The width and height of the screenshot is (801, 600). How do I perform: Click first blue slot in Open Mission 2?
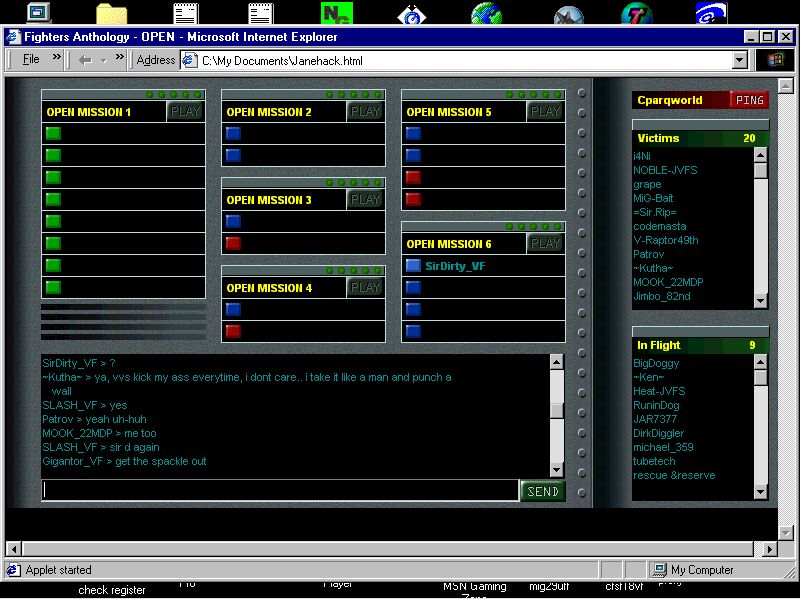[x=233, y=134]
